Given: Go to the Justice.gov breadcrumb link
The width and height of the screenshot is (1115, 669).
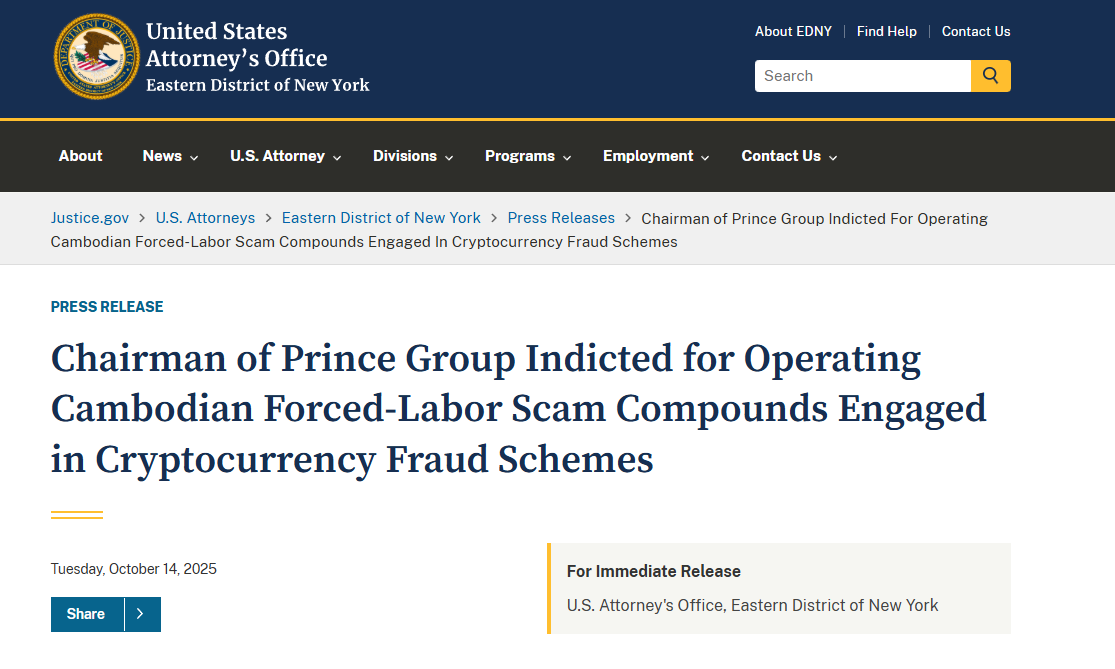Looking at the screenshot, I should [90, 218].
